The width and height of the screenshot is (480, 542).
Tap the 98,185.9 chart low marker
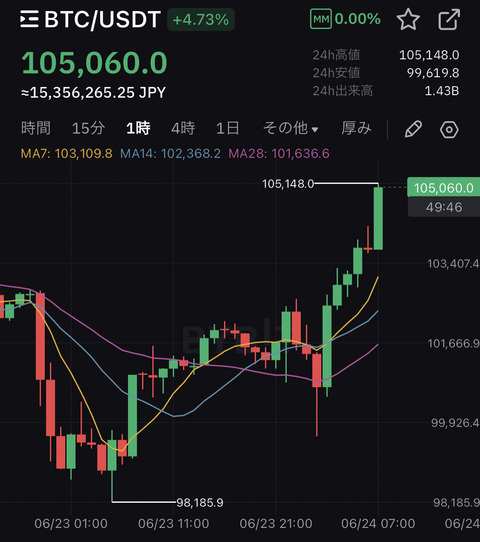[200, 503]
